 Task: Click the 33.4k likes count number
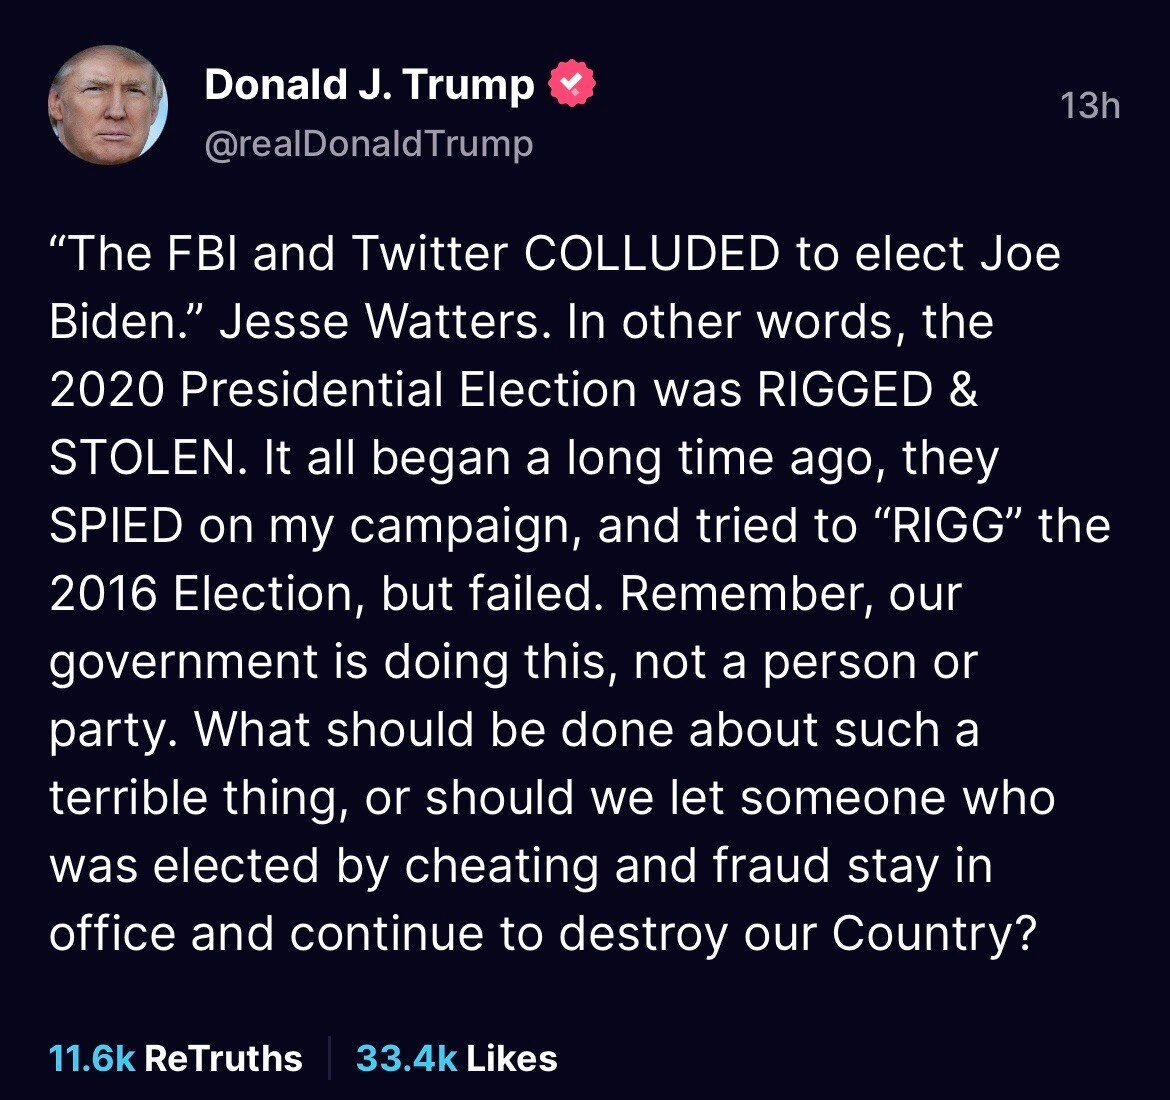click(x=407, y=1058)
